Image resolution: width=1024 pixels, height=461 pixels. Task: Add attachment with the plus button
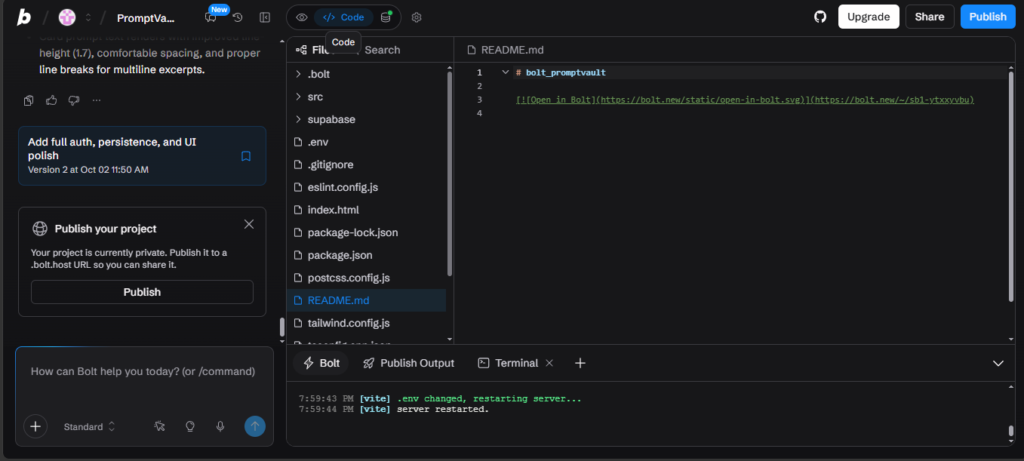(x=35, y=427)
